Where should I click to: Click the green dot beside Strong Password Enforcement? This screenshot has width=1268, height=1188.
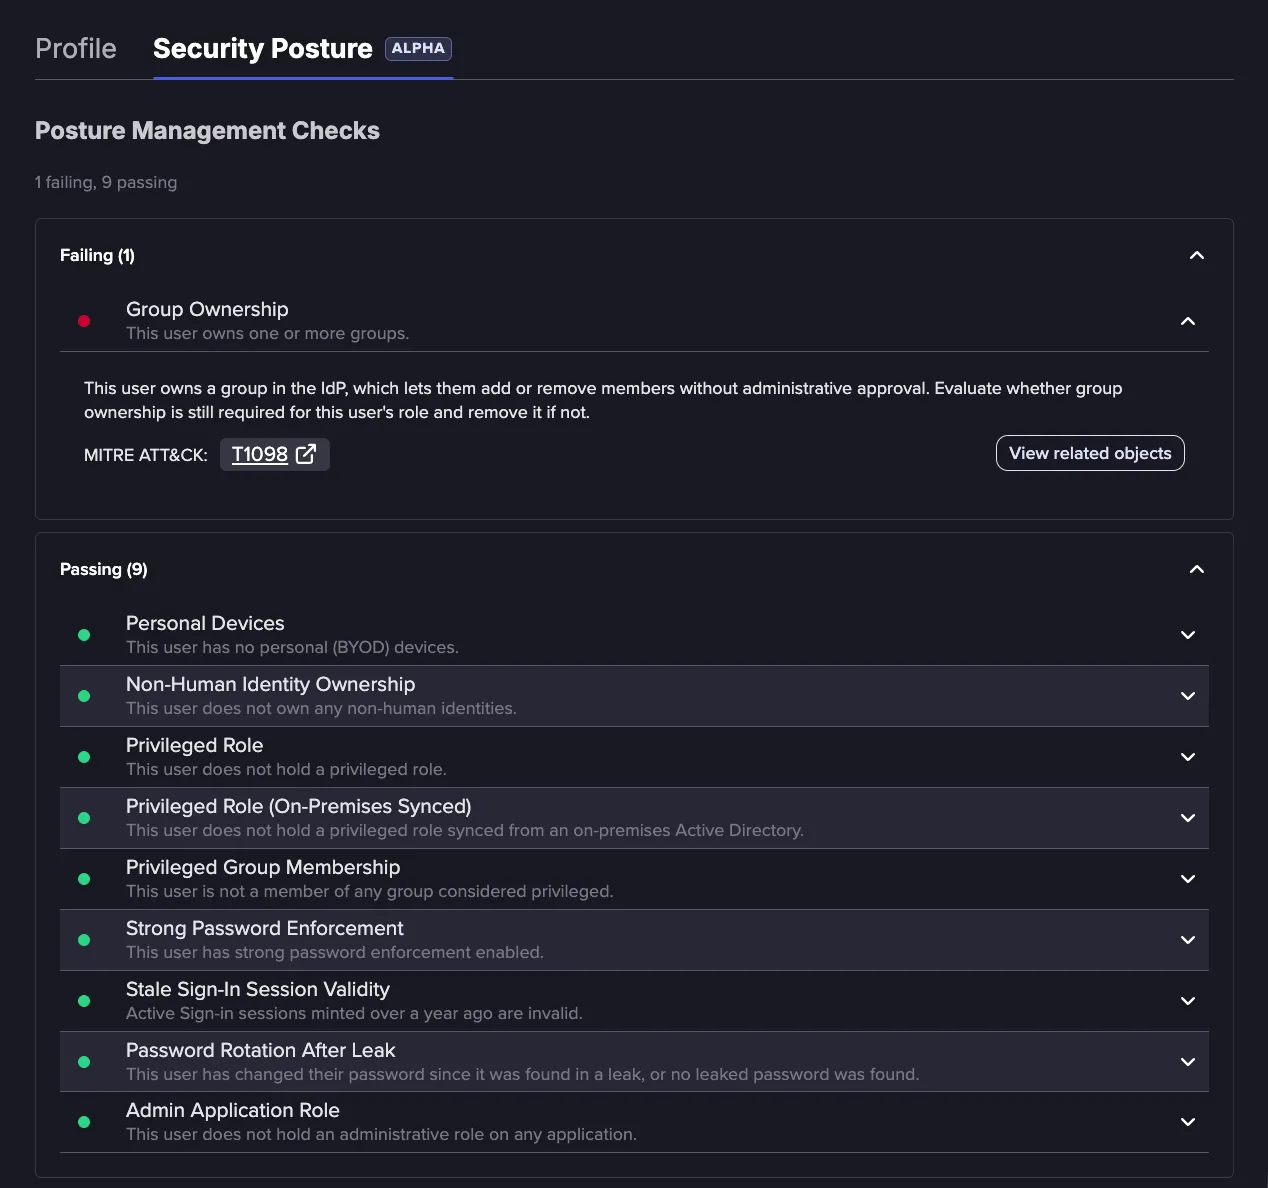(84, 940)
